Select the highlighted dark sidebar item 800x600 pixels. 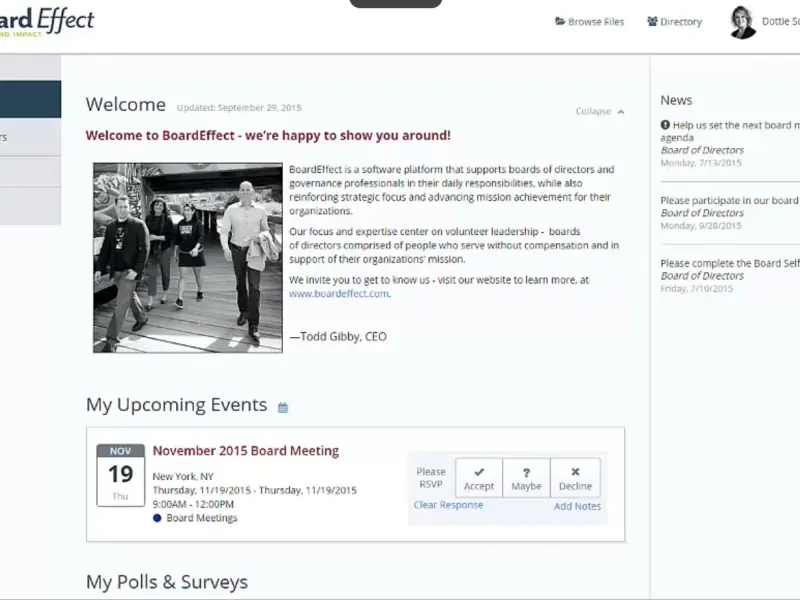click(30, 100)
